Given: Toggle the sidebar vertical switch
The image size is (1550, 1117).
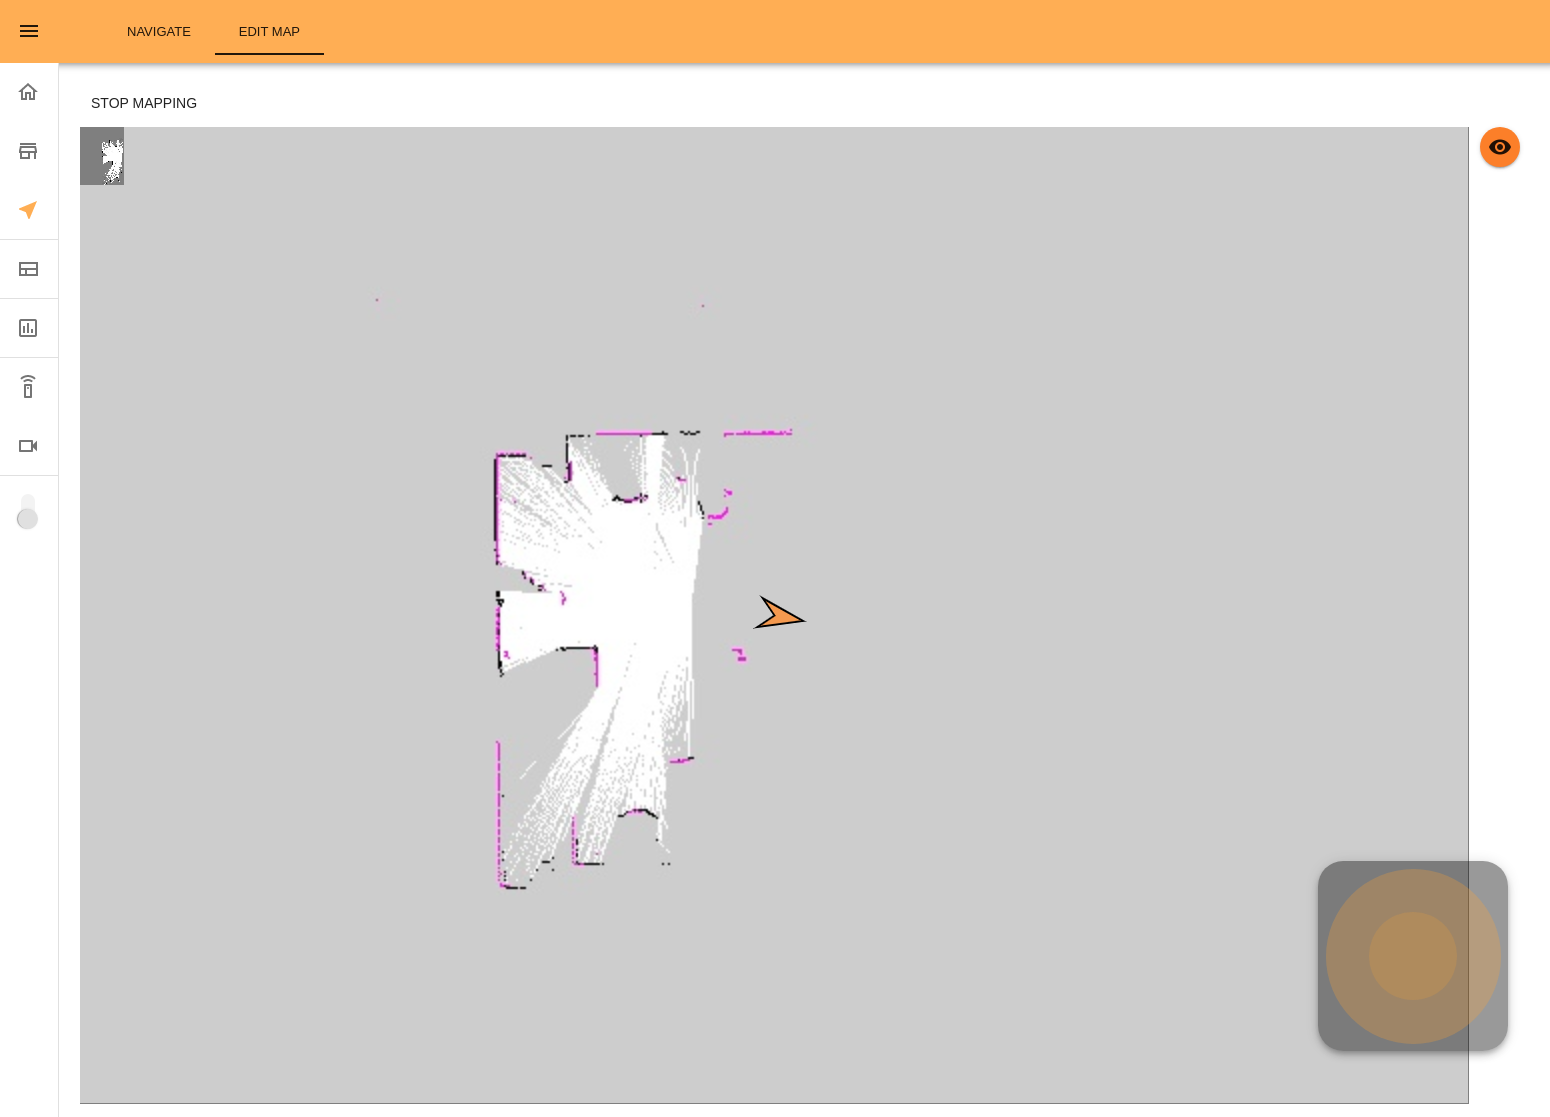Looking at the screenshot, I should [x=28, y=511].
